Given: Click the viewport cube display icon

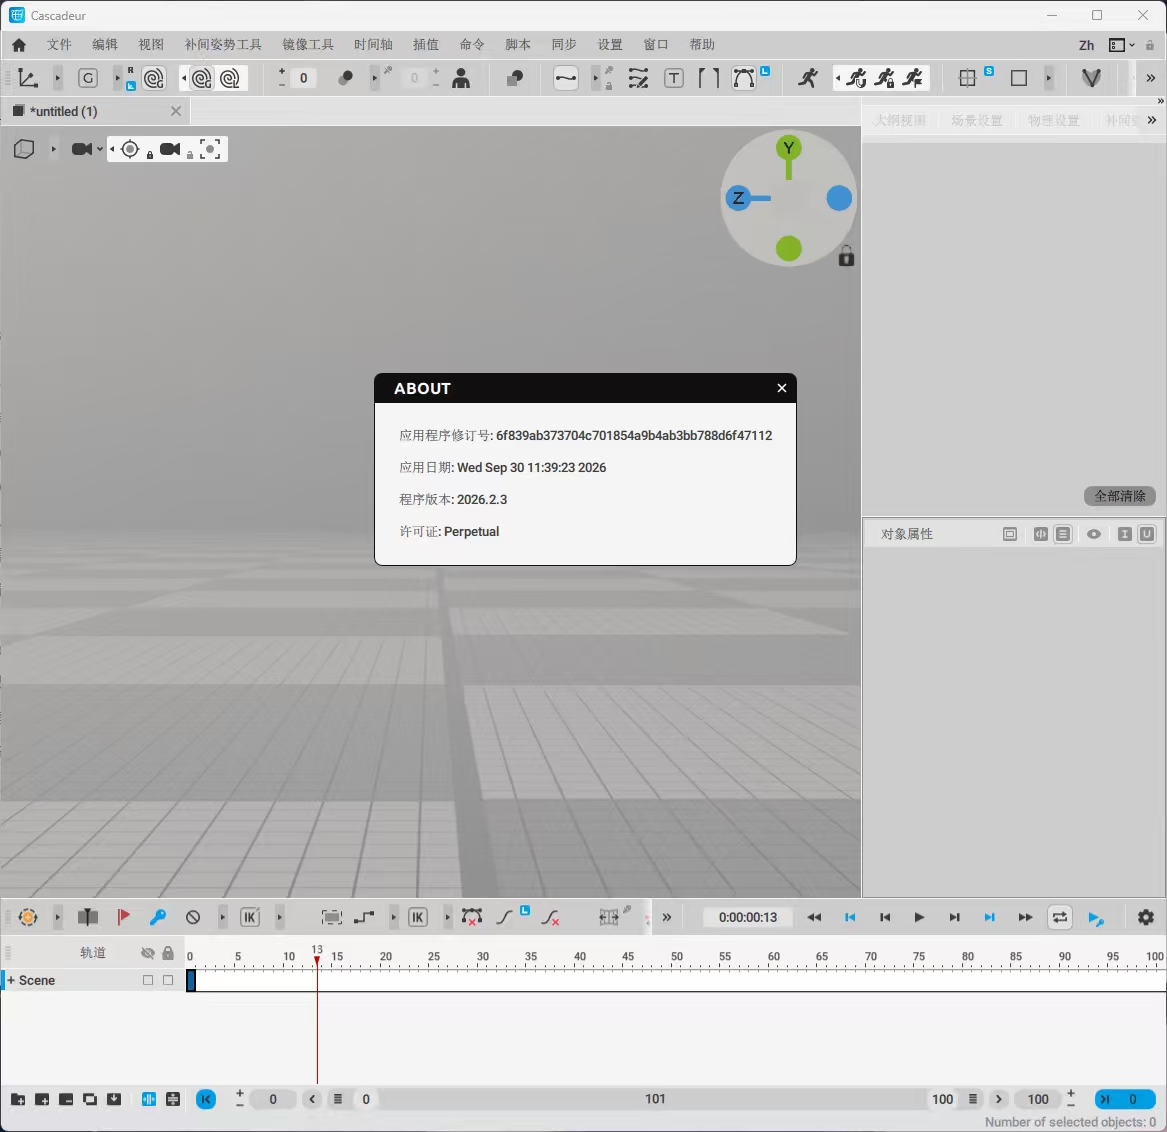Looking at the screenshot, I should [24, 149].
